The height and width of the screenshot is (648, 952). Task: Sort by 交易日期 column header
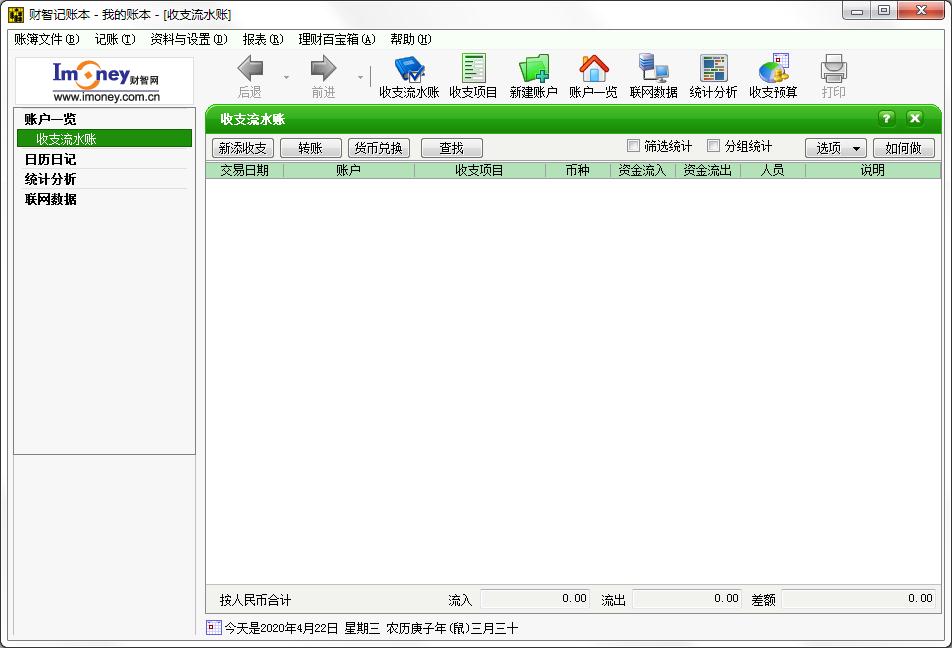coord(245,170)
